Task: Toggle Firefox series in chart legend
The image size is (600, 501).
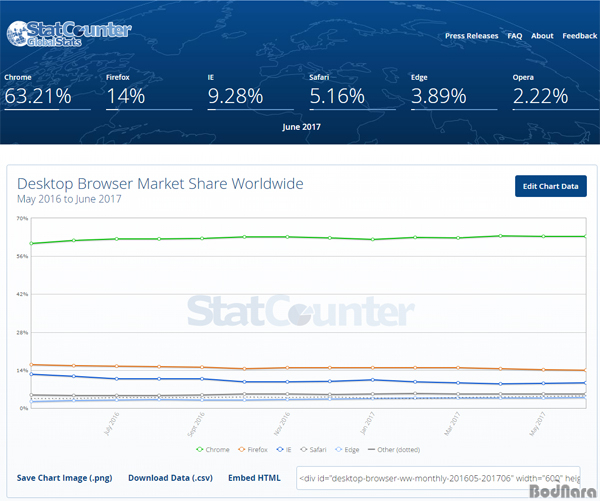Action: (253, 449)
